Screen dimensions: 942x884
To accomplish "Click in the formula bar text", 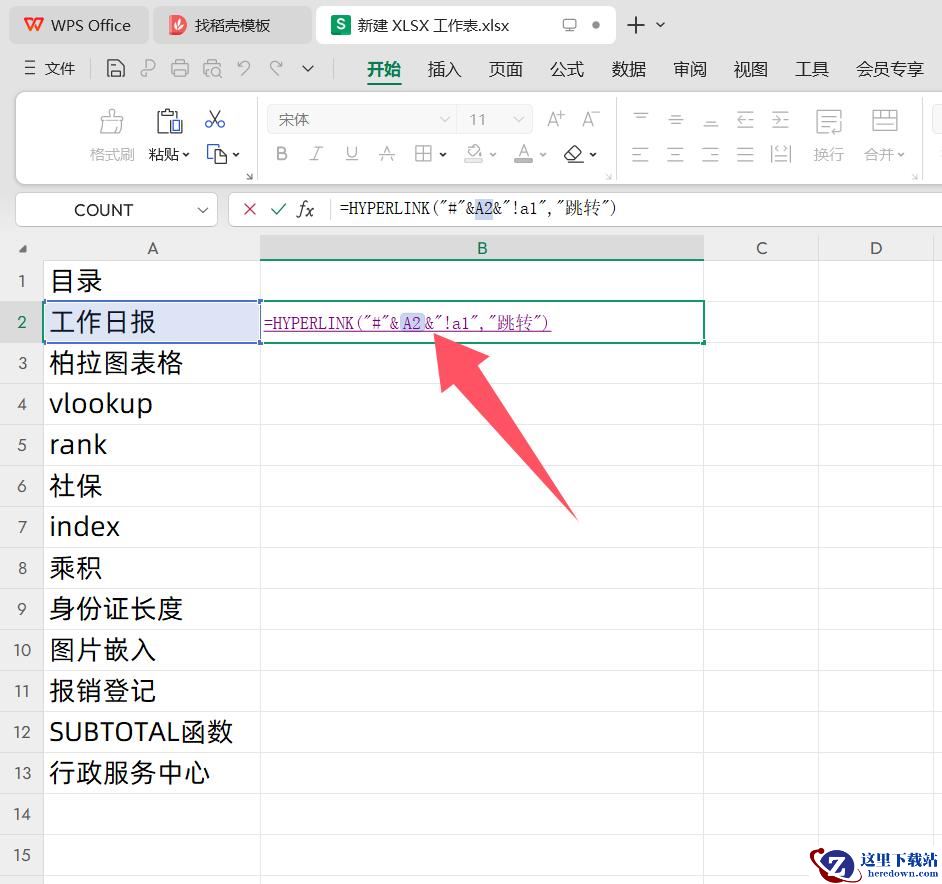I will [x=478, y=209].
